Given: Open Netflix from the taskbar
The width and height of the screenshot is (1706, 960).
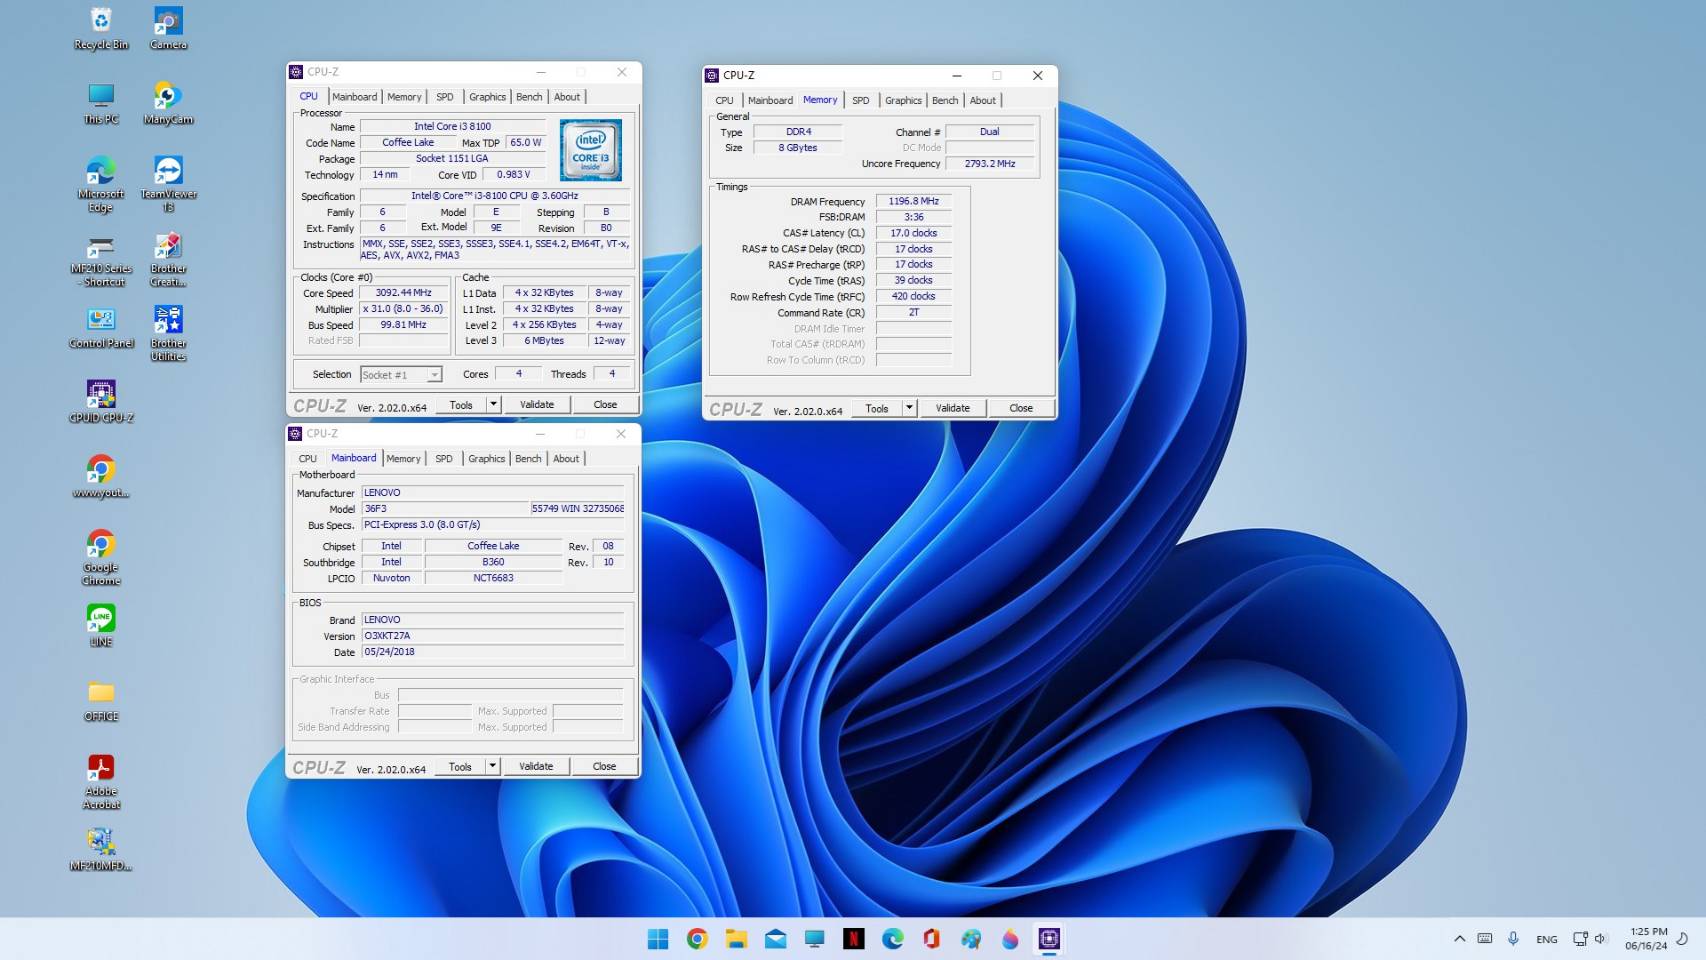Looking at the screenshot, I should (853, 939).
